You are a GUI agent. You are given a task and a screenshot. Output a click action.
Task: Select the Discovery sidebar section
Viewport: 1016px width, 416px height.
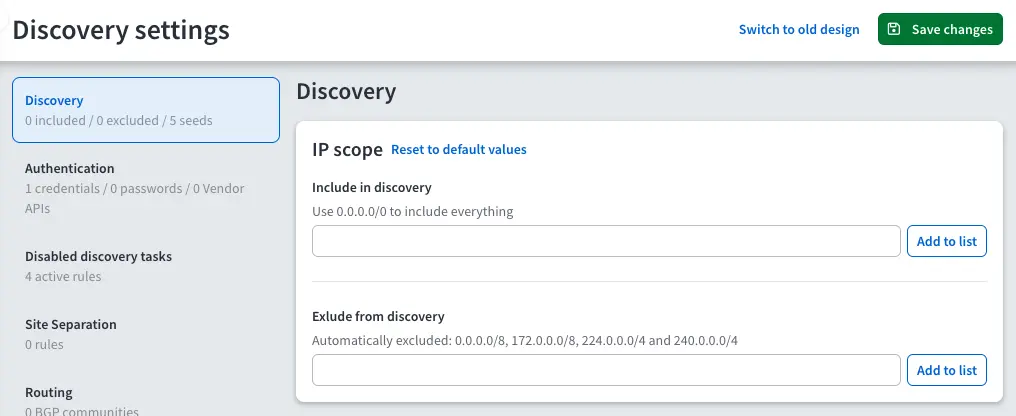146,110
